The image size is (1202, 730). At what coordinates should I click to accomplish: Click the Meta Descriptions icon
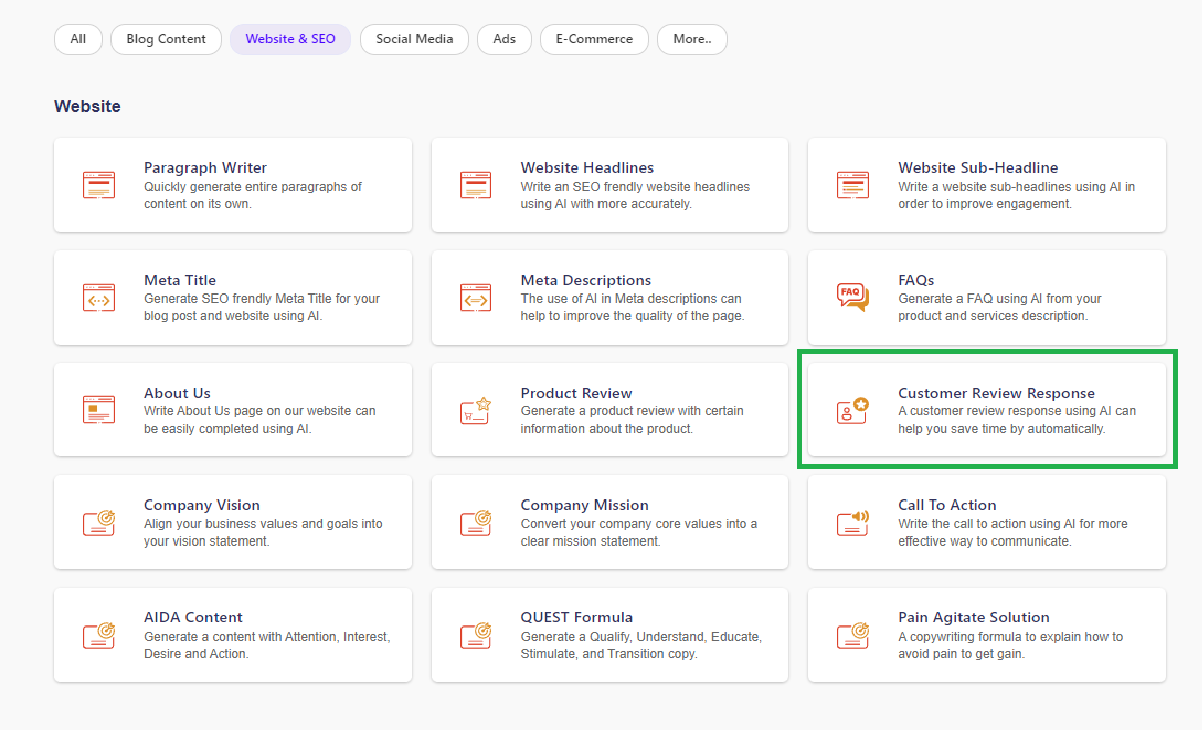pyautogui.click(x=476, y=297)
